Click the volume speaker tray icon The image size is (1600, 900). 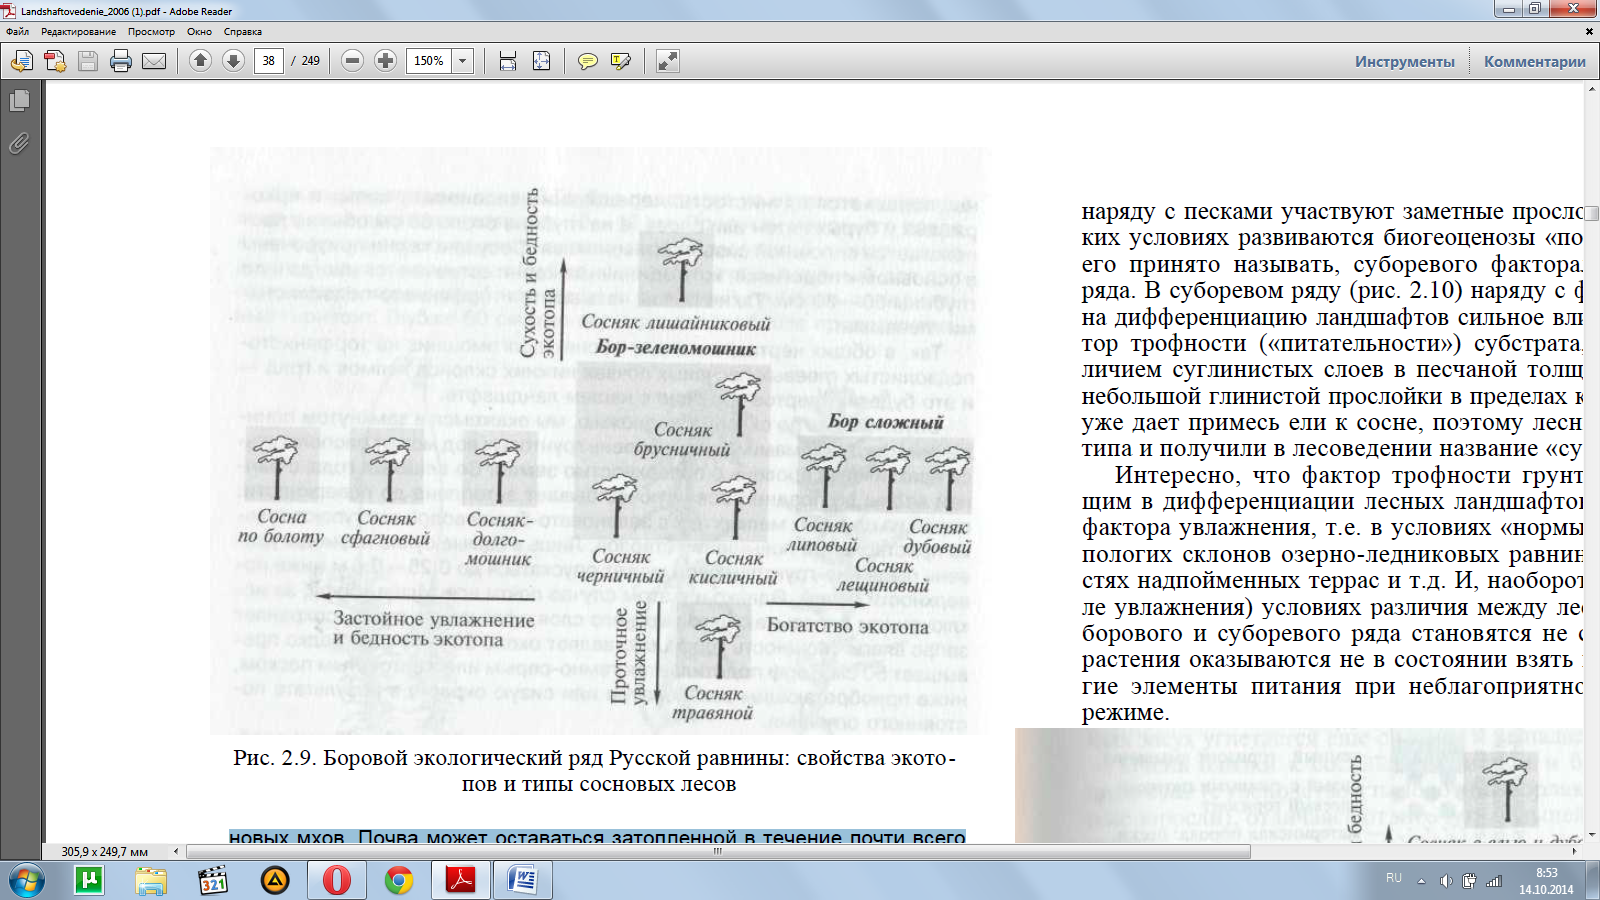click(x=1446, y=881)
